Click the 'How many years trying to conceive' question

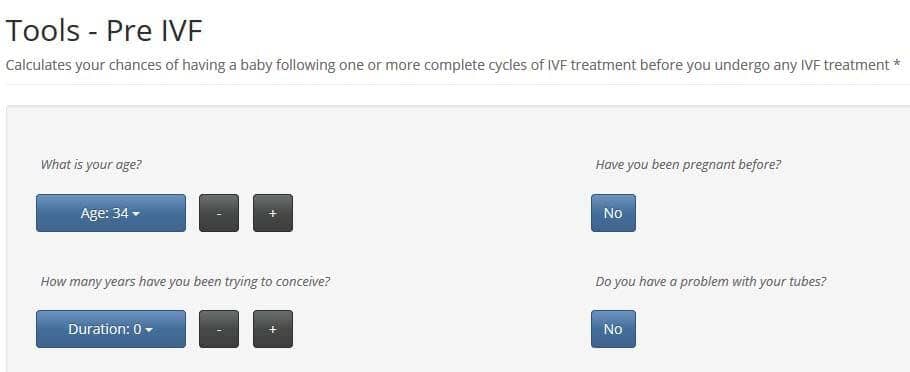pyautogui.click(x=185, y=281)
